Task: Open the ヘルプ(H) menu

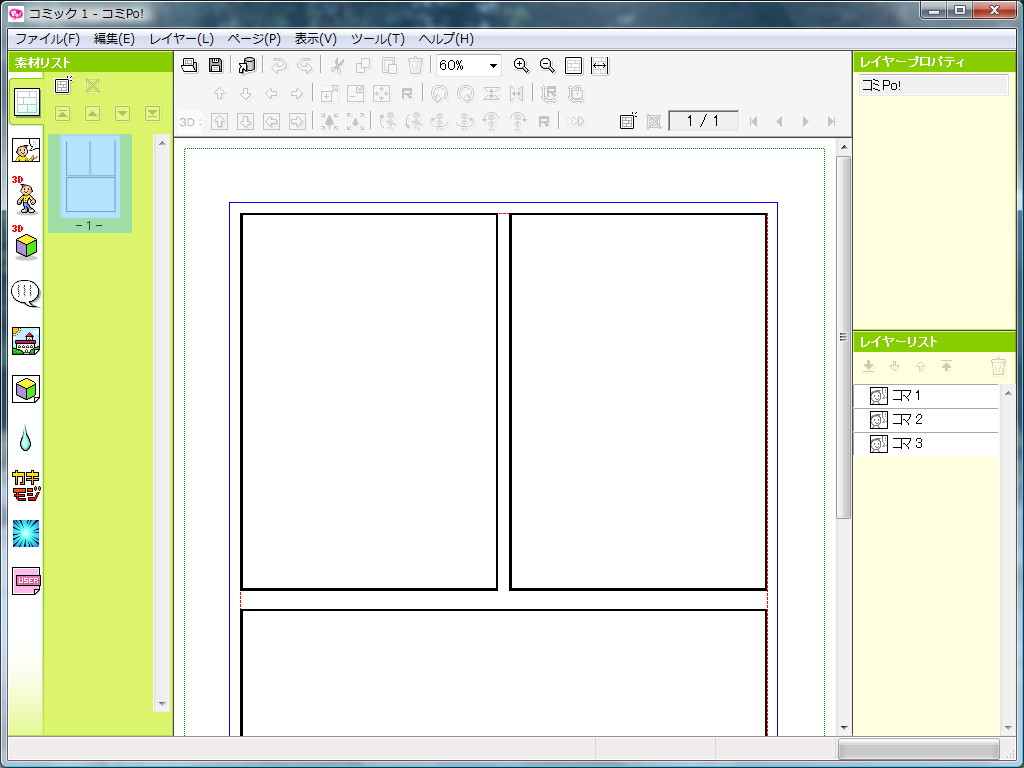Action: [446, 39]
